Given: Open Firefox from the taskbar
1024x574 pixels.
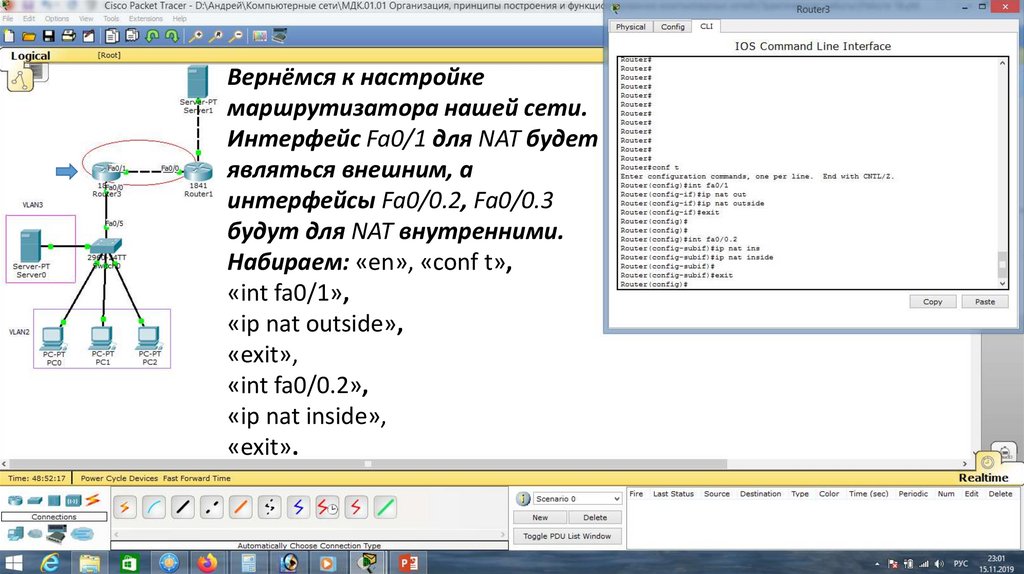Looking at the screenshot, I should pyautogui.click(x=208, y=562).
